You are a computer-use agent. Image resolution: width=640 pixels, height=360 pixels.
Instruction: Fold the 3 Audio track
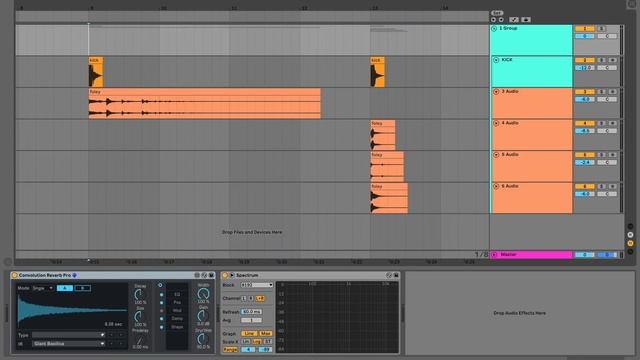coord(496,92)
